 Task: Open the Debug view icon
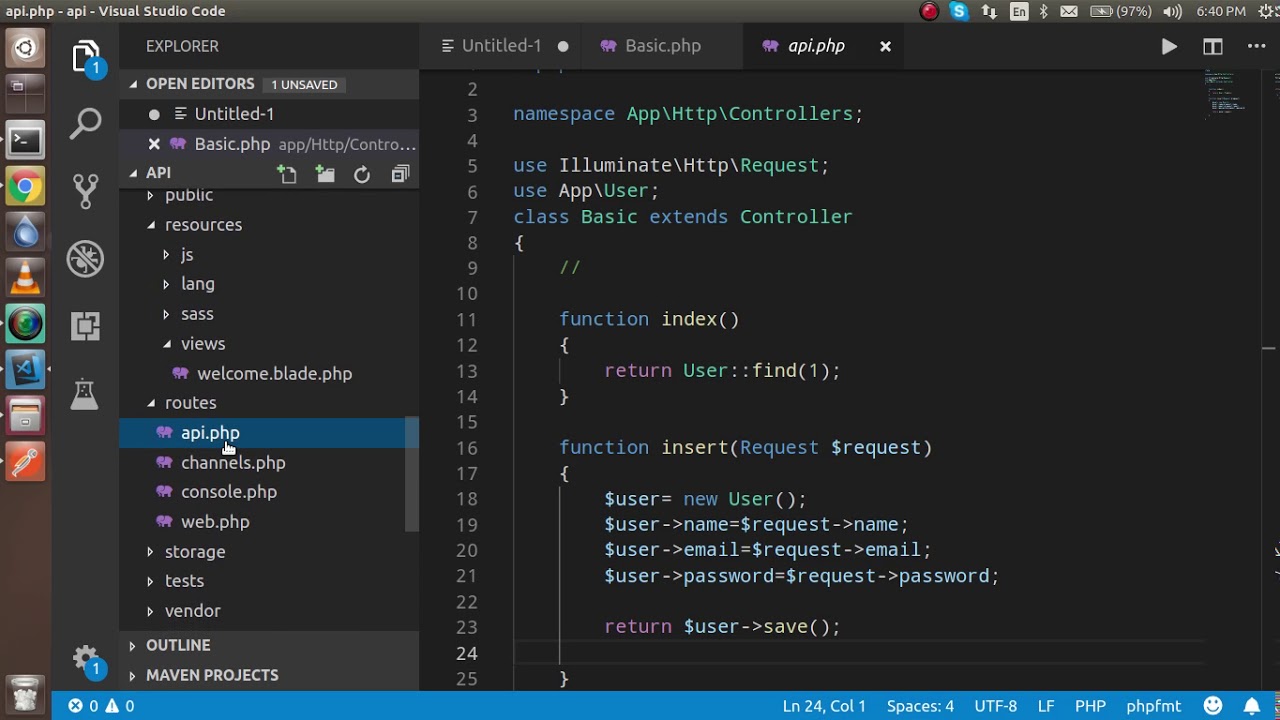click(x=85, y=259)
